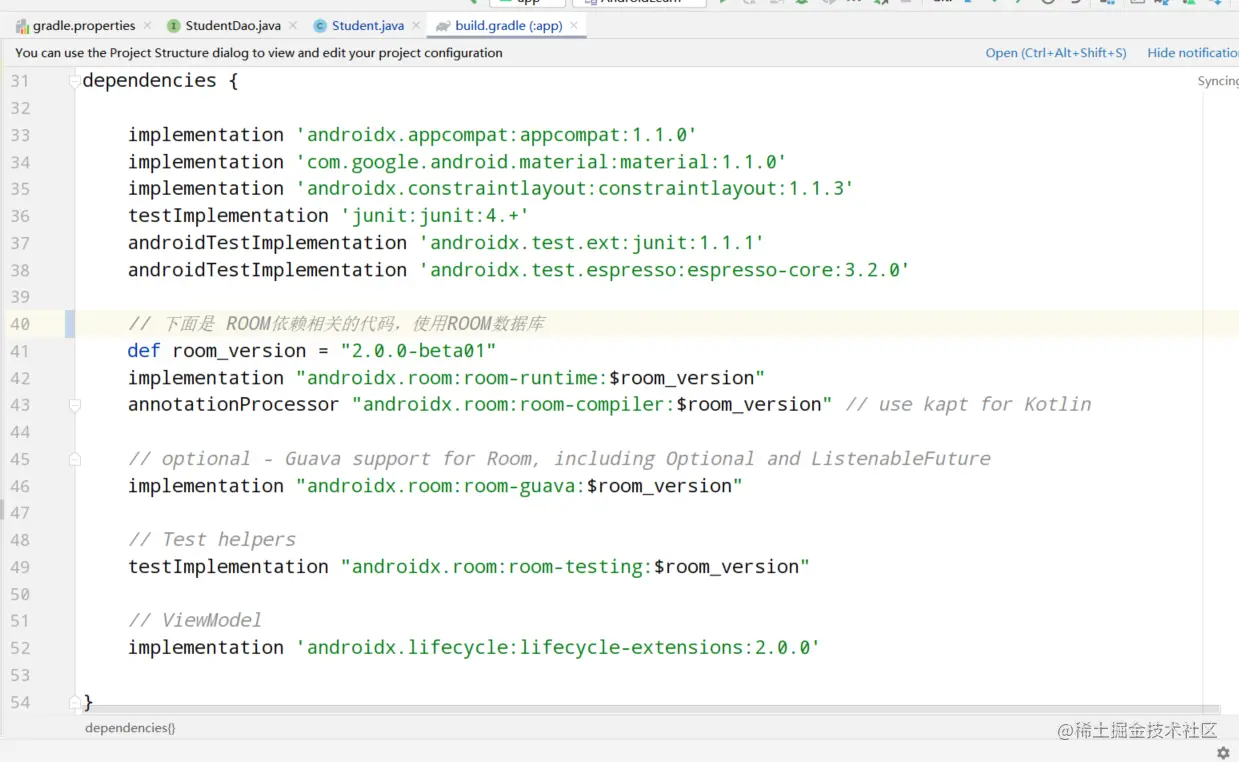Viewport: 1239px width, 762px height.
Task: Click the room-compiler dependency string
Action: click(592, 405)
